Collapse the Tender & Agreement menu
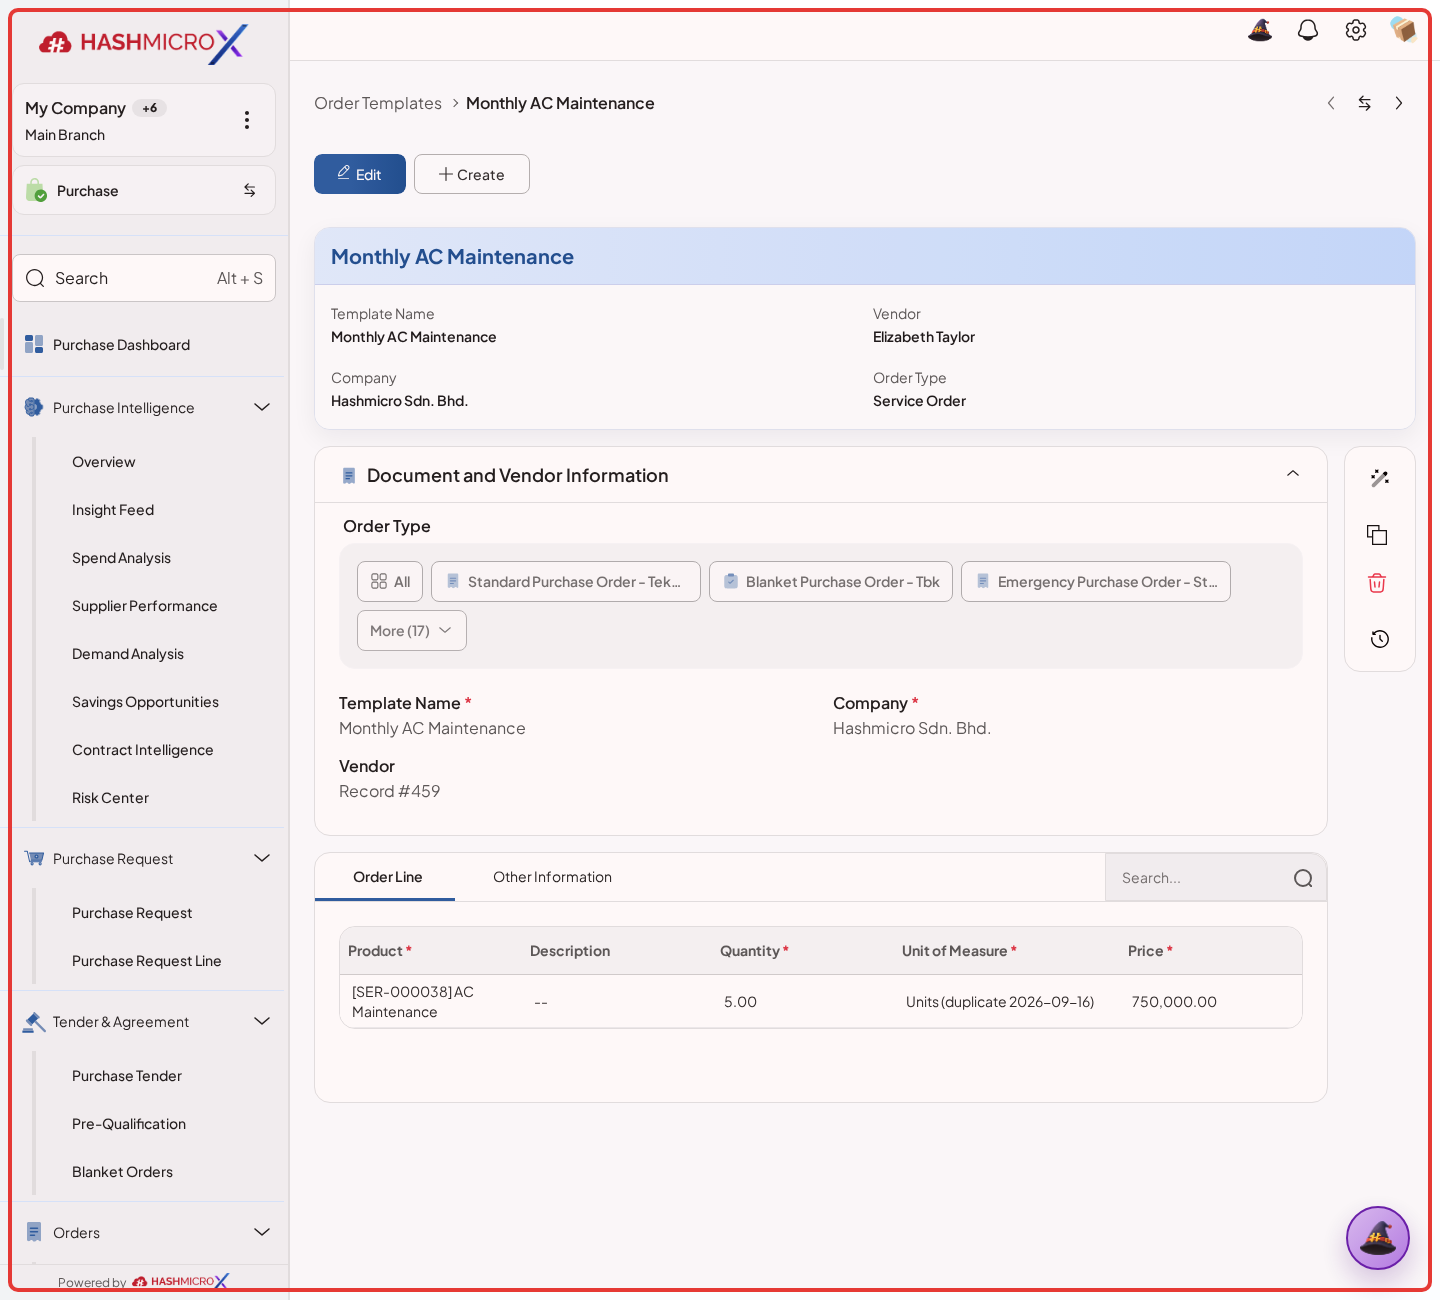The width and height of the screenshot is (1440, 1300). click(262, 1021)
